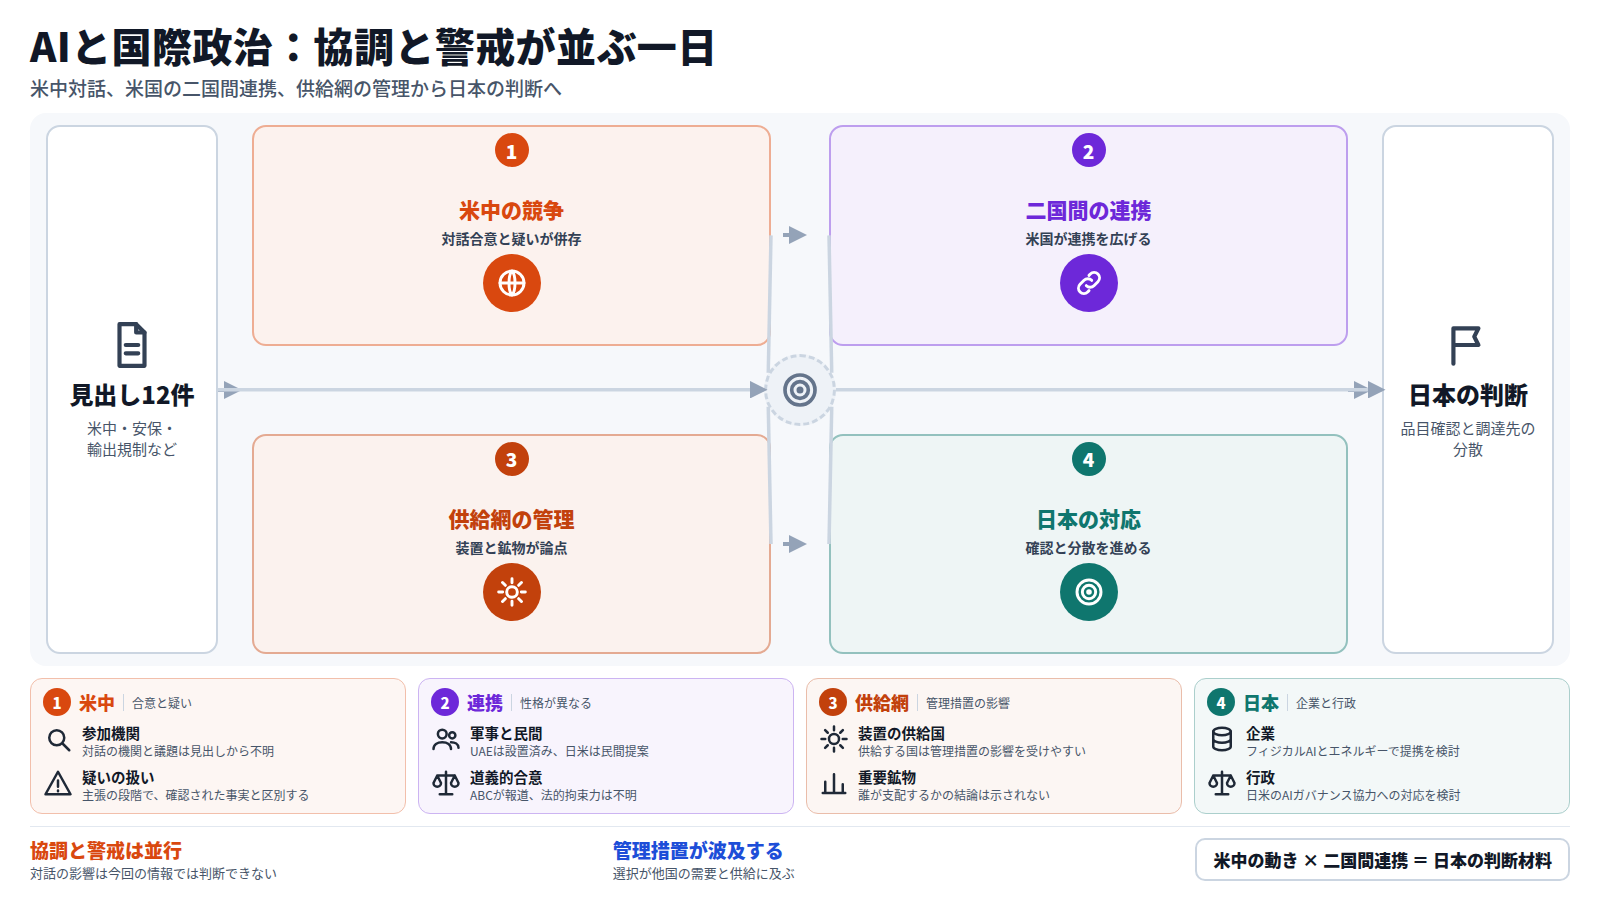Select the 供給網の管理 card title
Screen dimensions: 1600x900
coord(512,520)
